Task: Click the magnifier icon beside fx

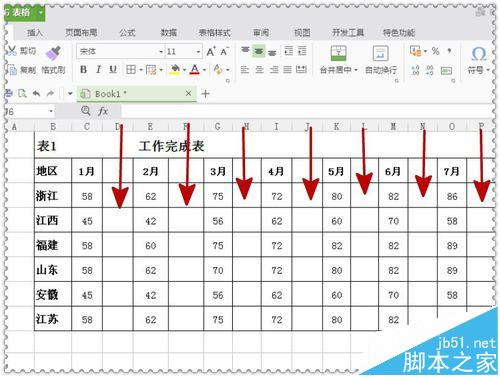Action: tap(86, 111)
